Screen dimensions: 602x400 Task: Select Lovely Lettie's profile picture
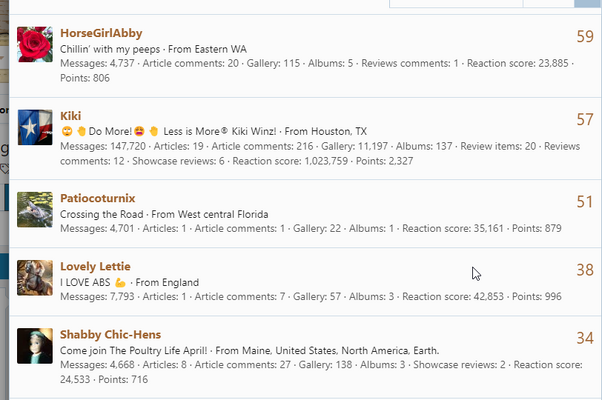click(x=35, y=278)
